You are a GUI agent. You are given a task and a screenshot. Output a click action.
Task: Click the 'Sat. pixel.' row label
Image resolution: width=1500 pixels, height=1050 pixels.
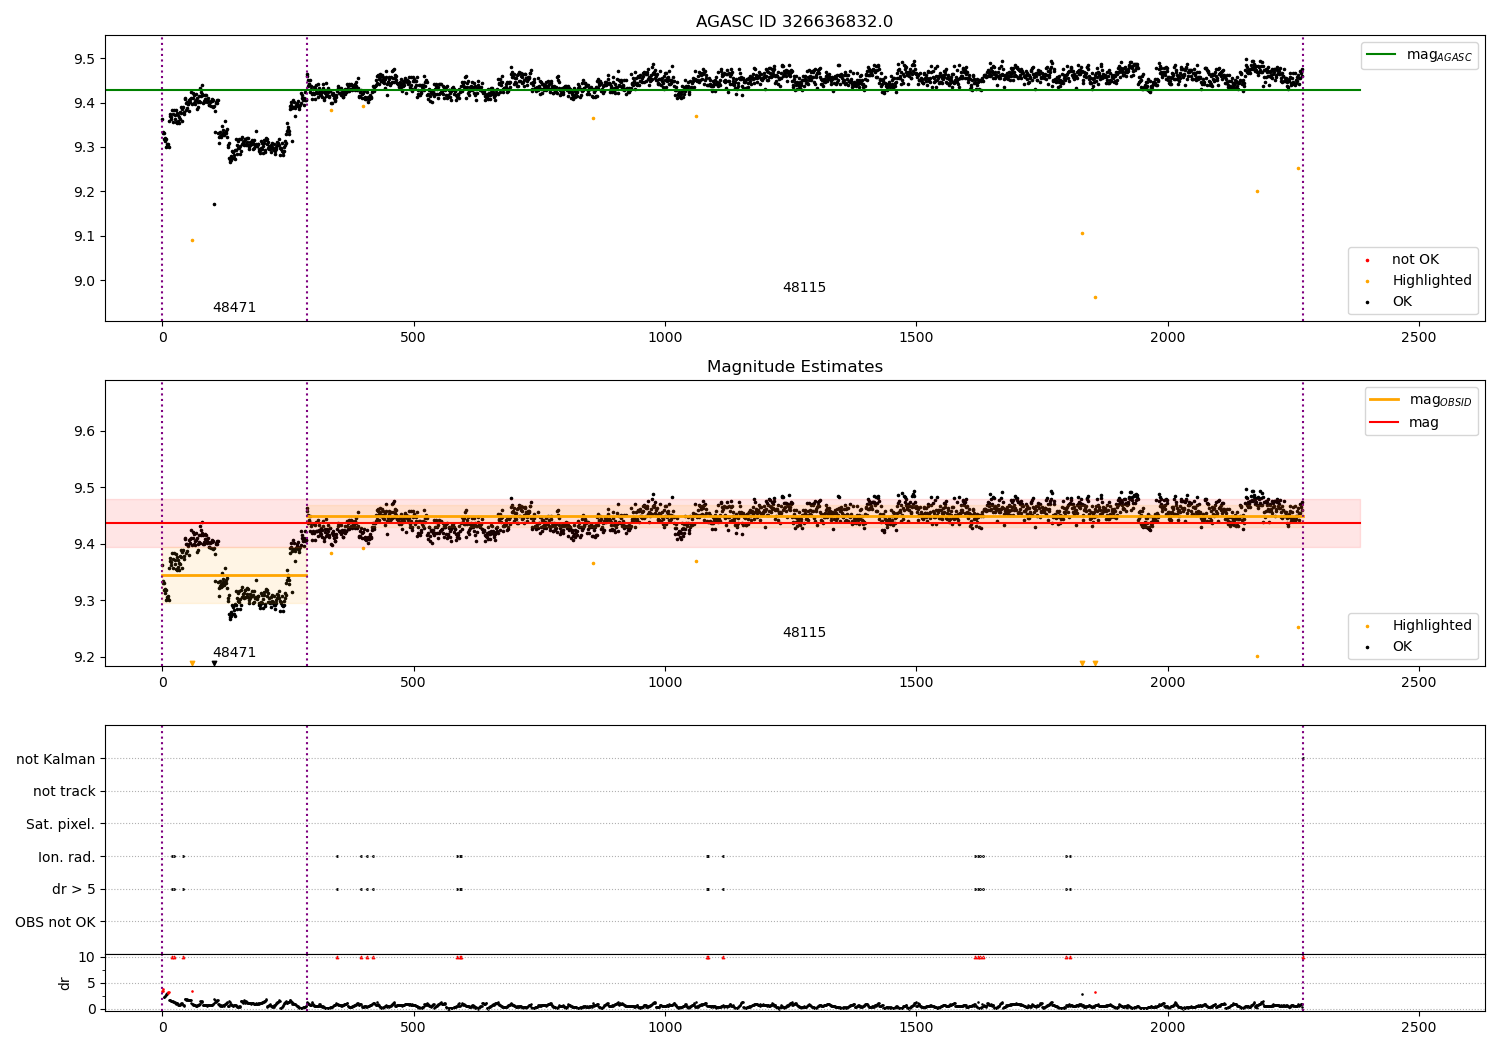60,825
